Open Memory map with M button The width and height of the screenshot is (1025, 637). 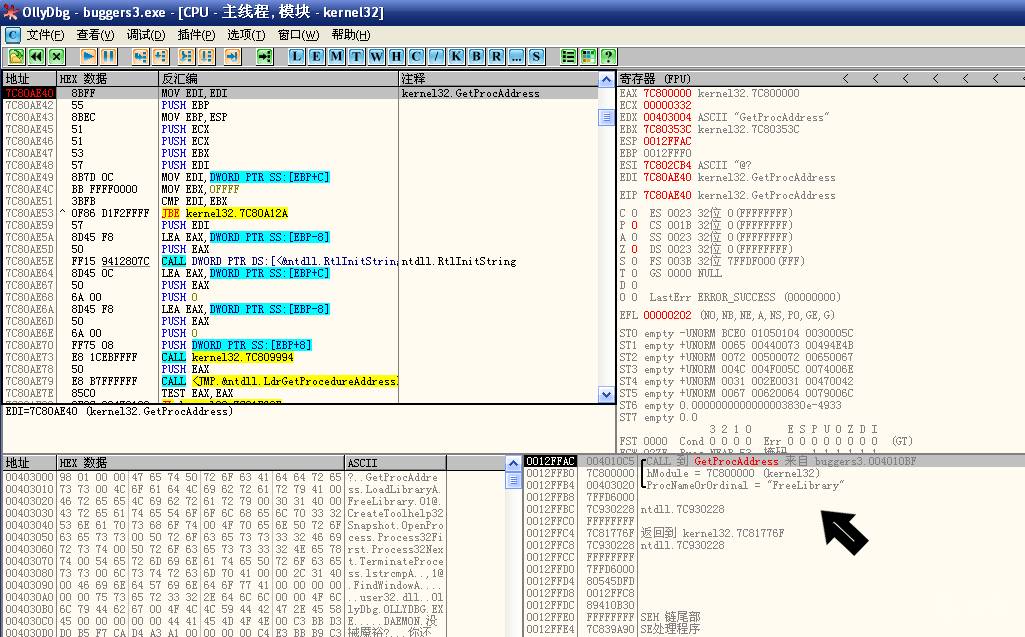(337, 56)
